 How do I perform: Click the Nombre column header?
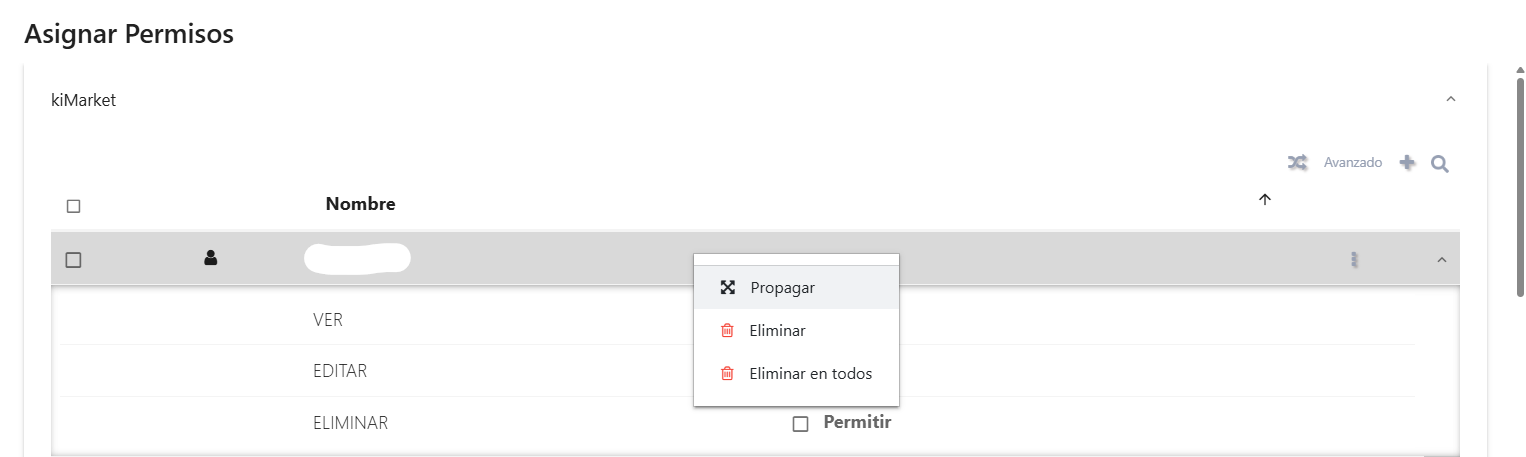tap(361, 204)
